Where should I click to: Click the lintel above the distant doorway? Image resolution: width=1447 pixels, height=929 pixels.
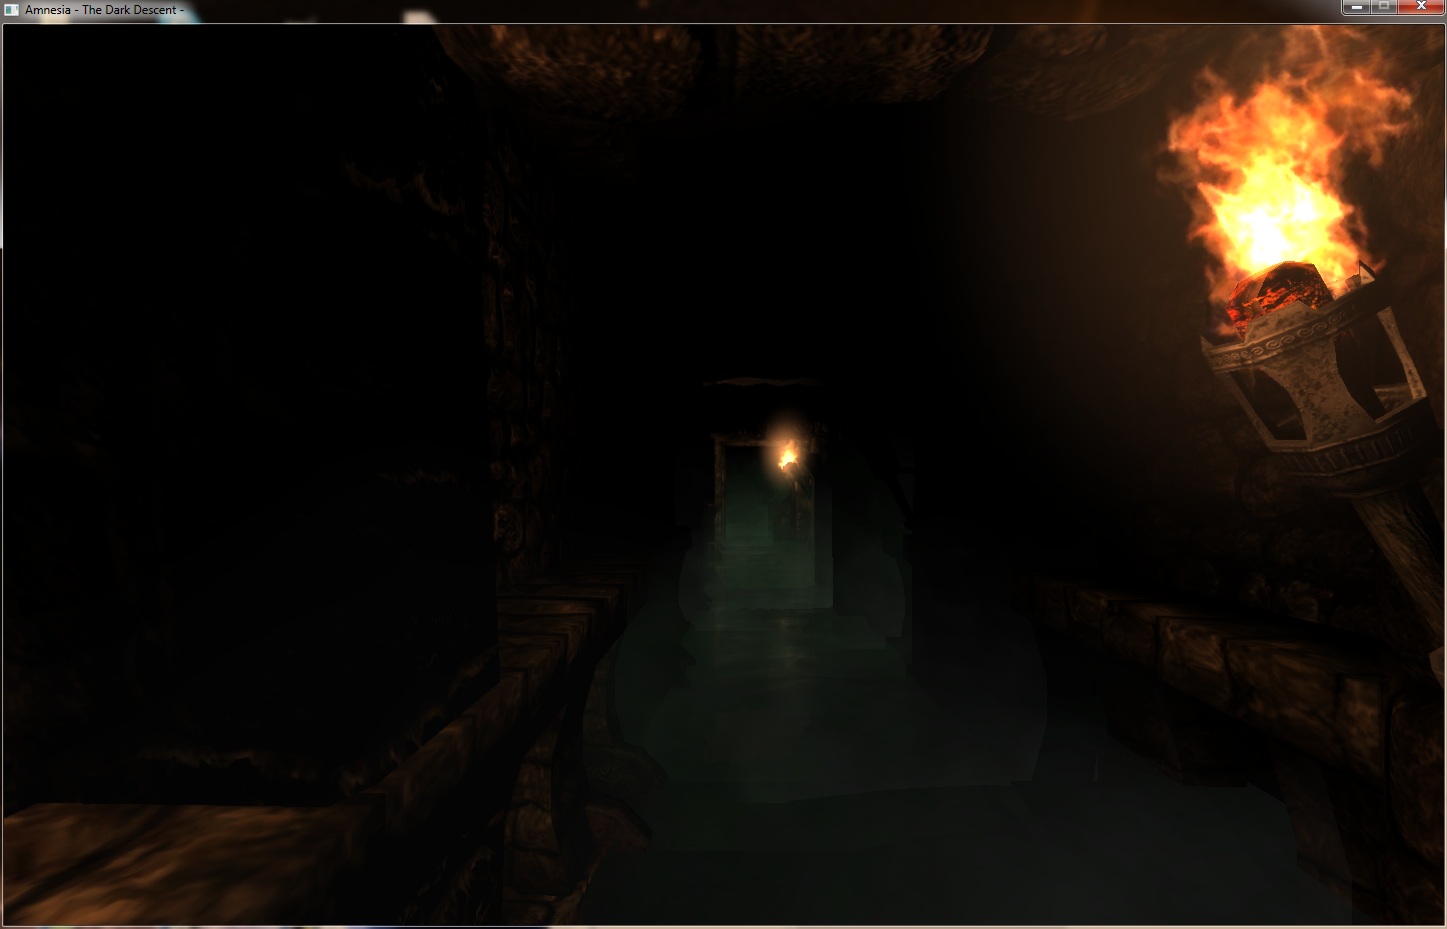pos(758,383)
